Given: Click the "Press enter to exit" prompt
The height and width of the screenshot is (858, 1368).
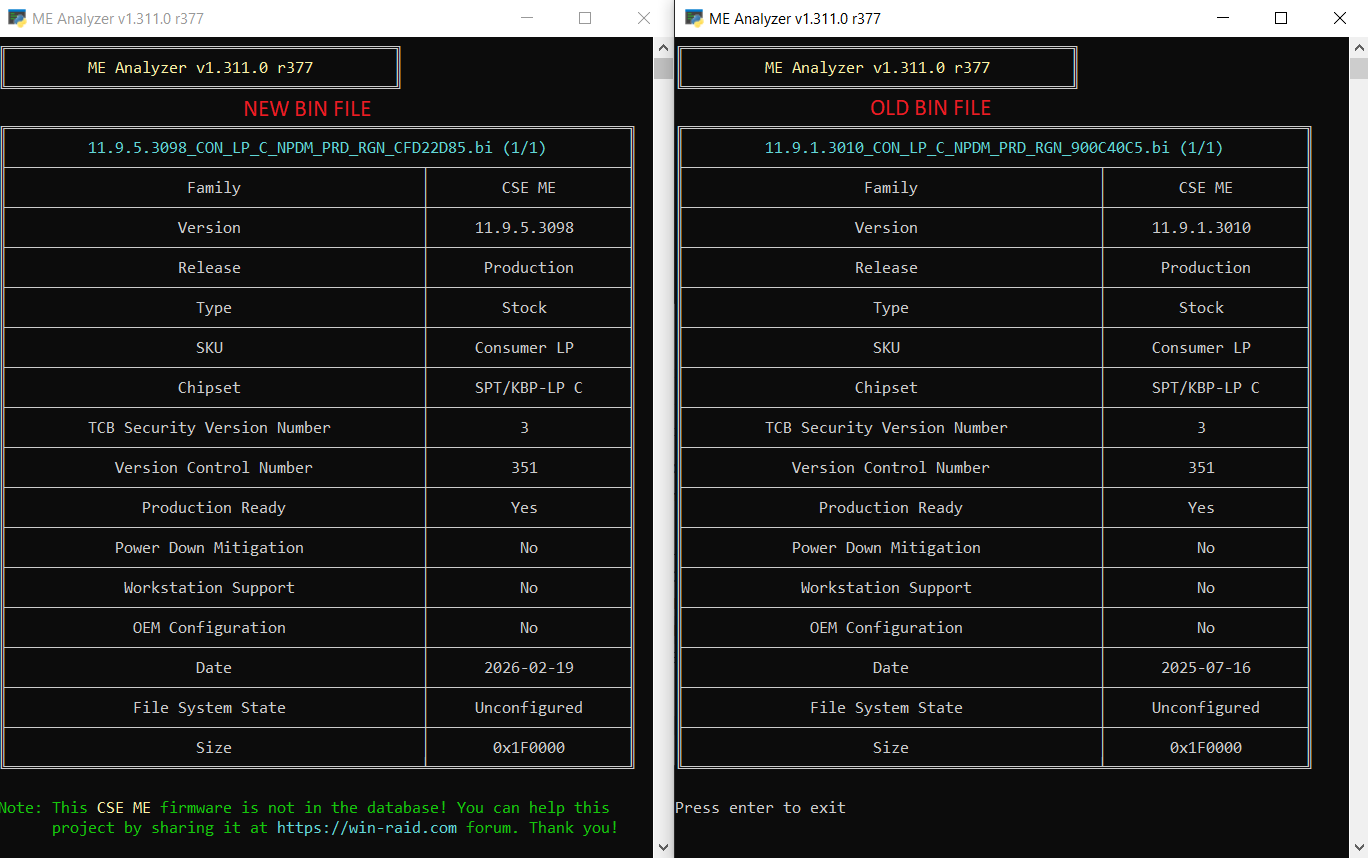Looking at the screenshot, I should click(x=760, y=808).
